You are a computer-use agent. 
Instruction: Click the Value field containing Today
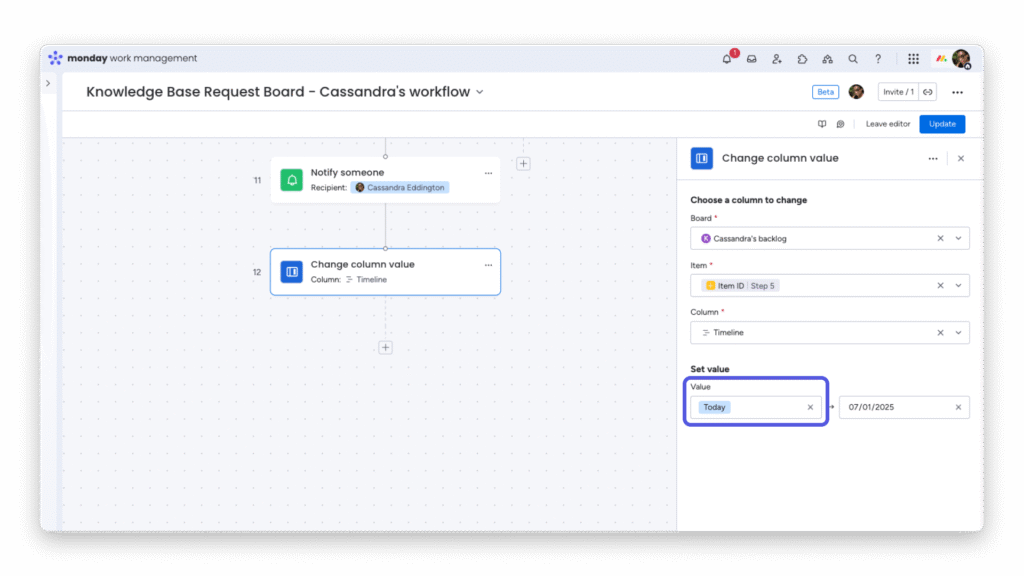(x=756, y=407)
